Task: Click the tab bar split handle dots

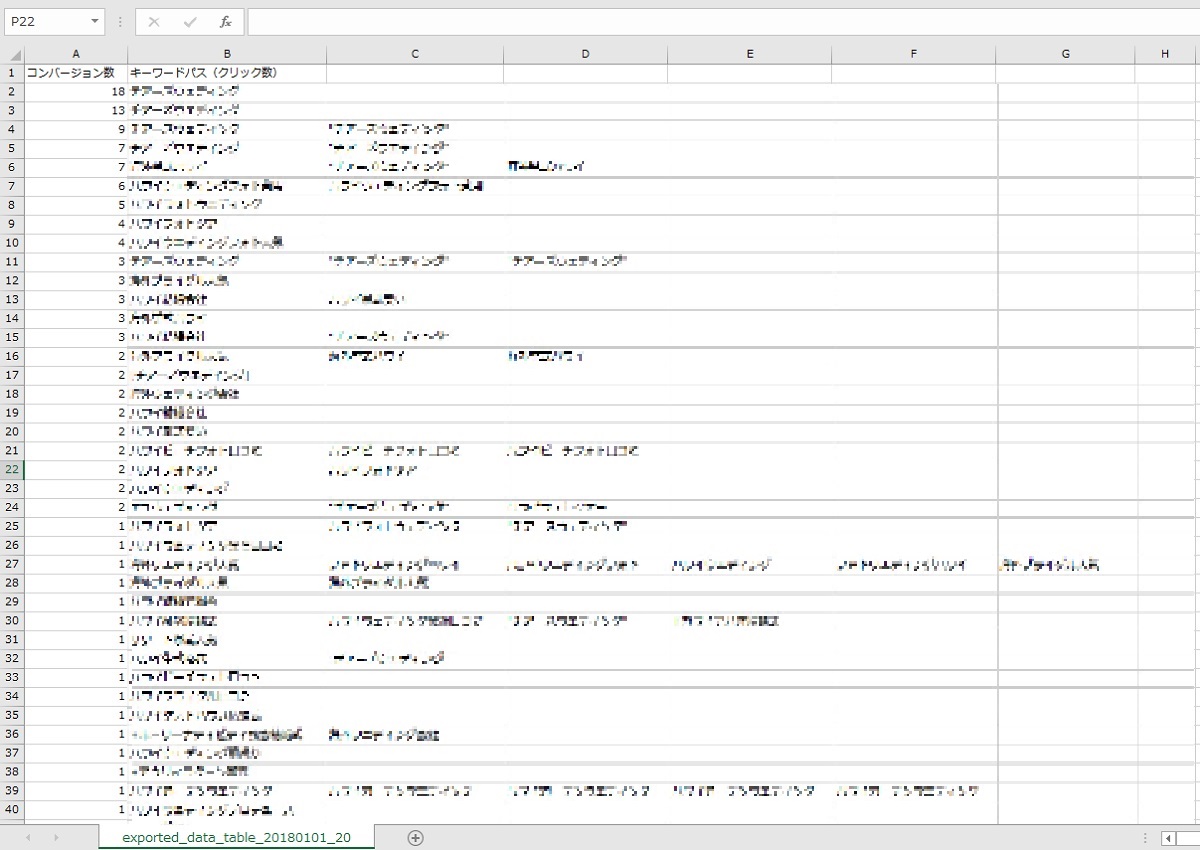Action: pyautogui.click(x=1146, y=838)
